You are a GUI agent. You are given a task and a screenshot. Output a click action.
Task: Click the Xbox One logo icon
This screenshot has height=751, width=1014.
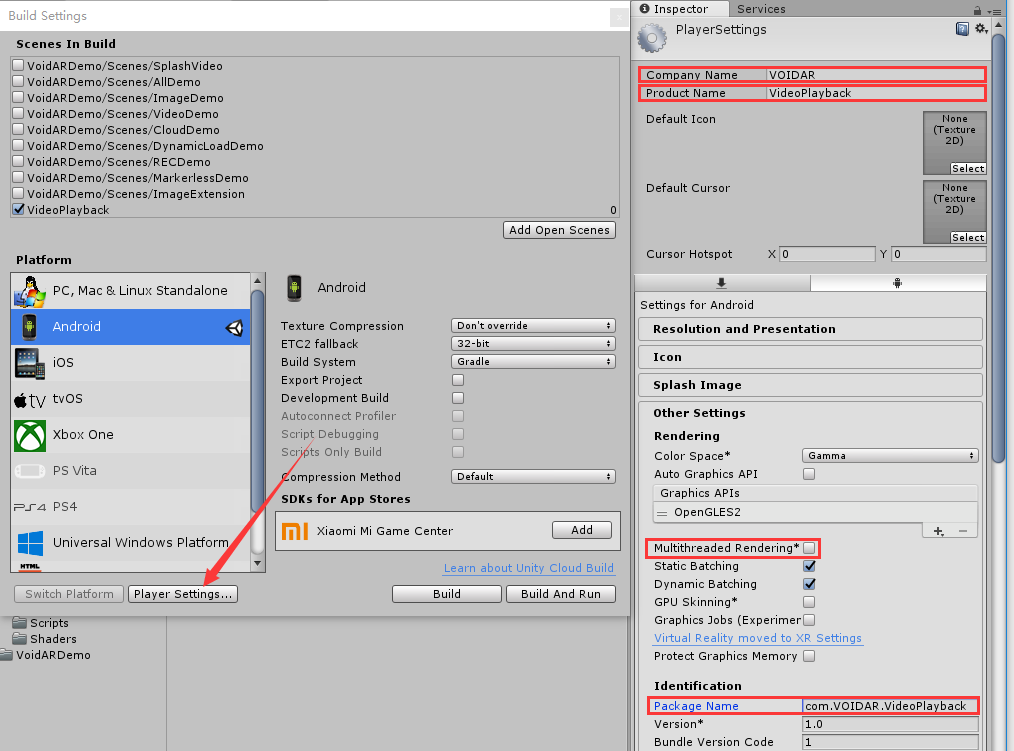[30, 435]
